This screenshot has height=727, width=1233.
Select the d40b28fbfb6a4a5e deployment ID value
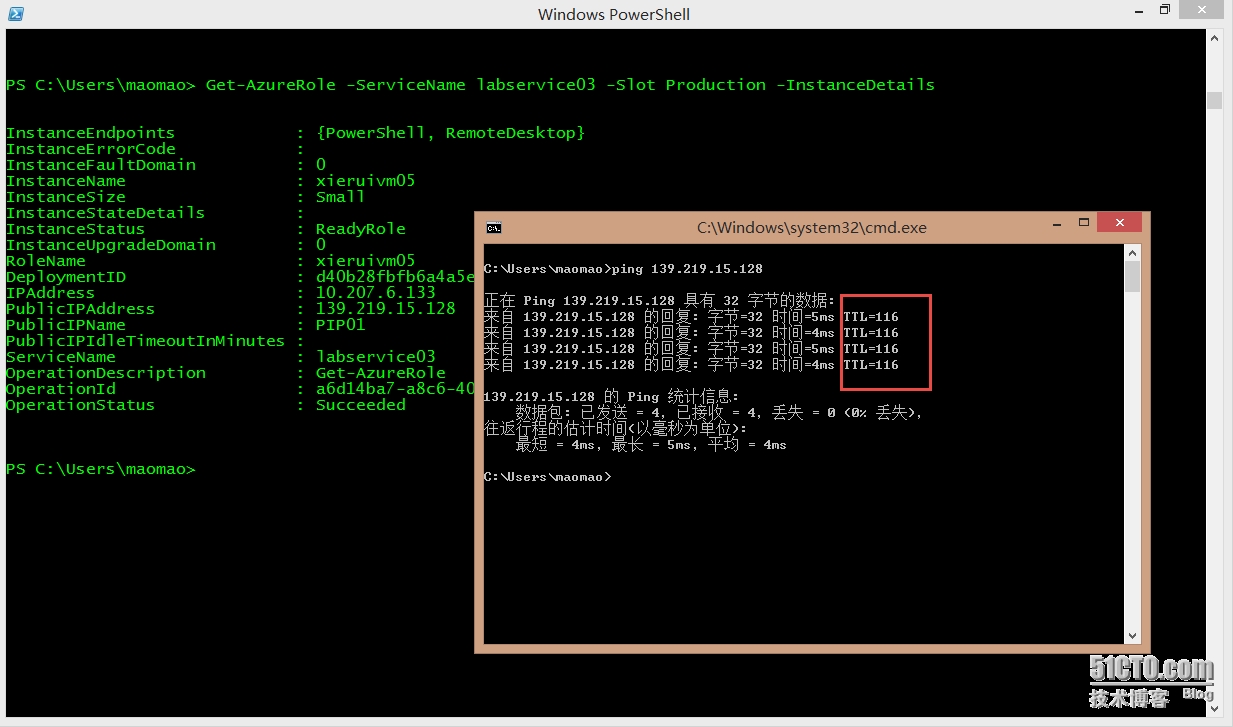pos(394,277)
